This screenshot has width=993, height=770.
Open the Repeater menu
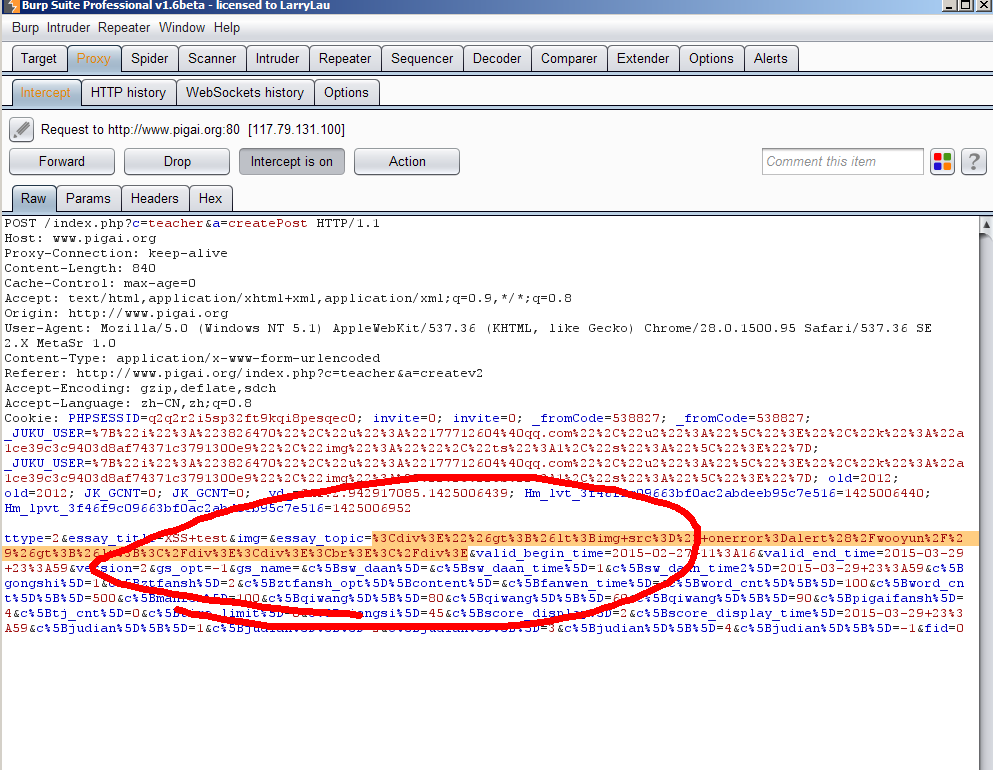point(124,28)
